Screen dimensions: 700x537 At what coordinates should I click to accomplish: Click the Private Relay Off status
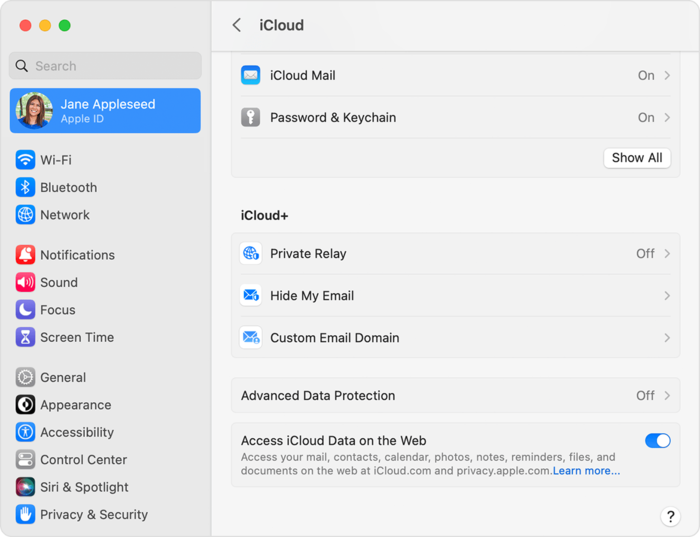645,254
